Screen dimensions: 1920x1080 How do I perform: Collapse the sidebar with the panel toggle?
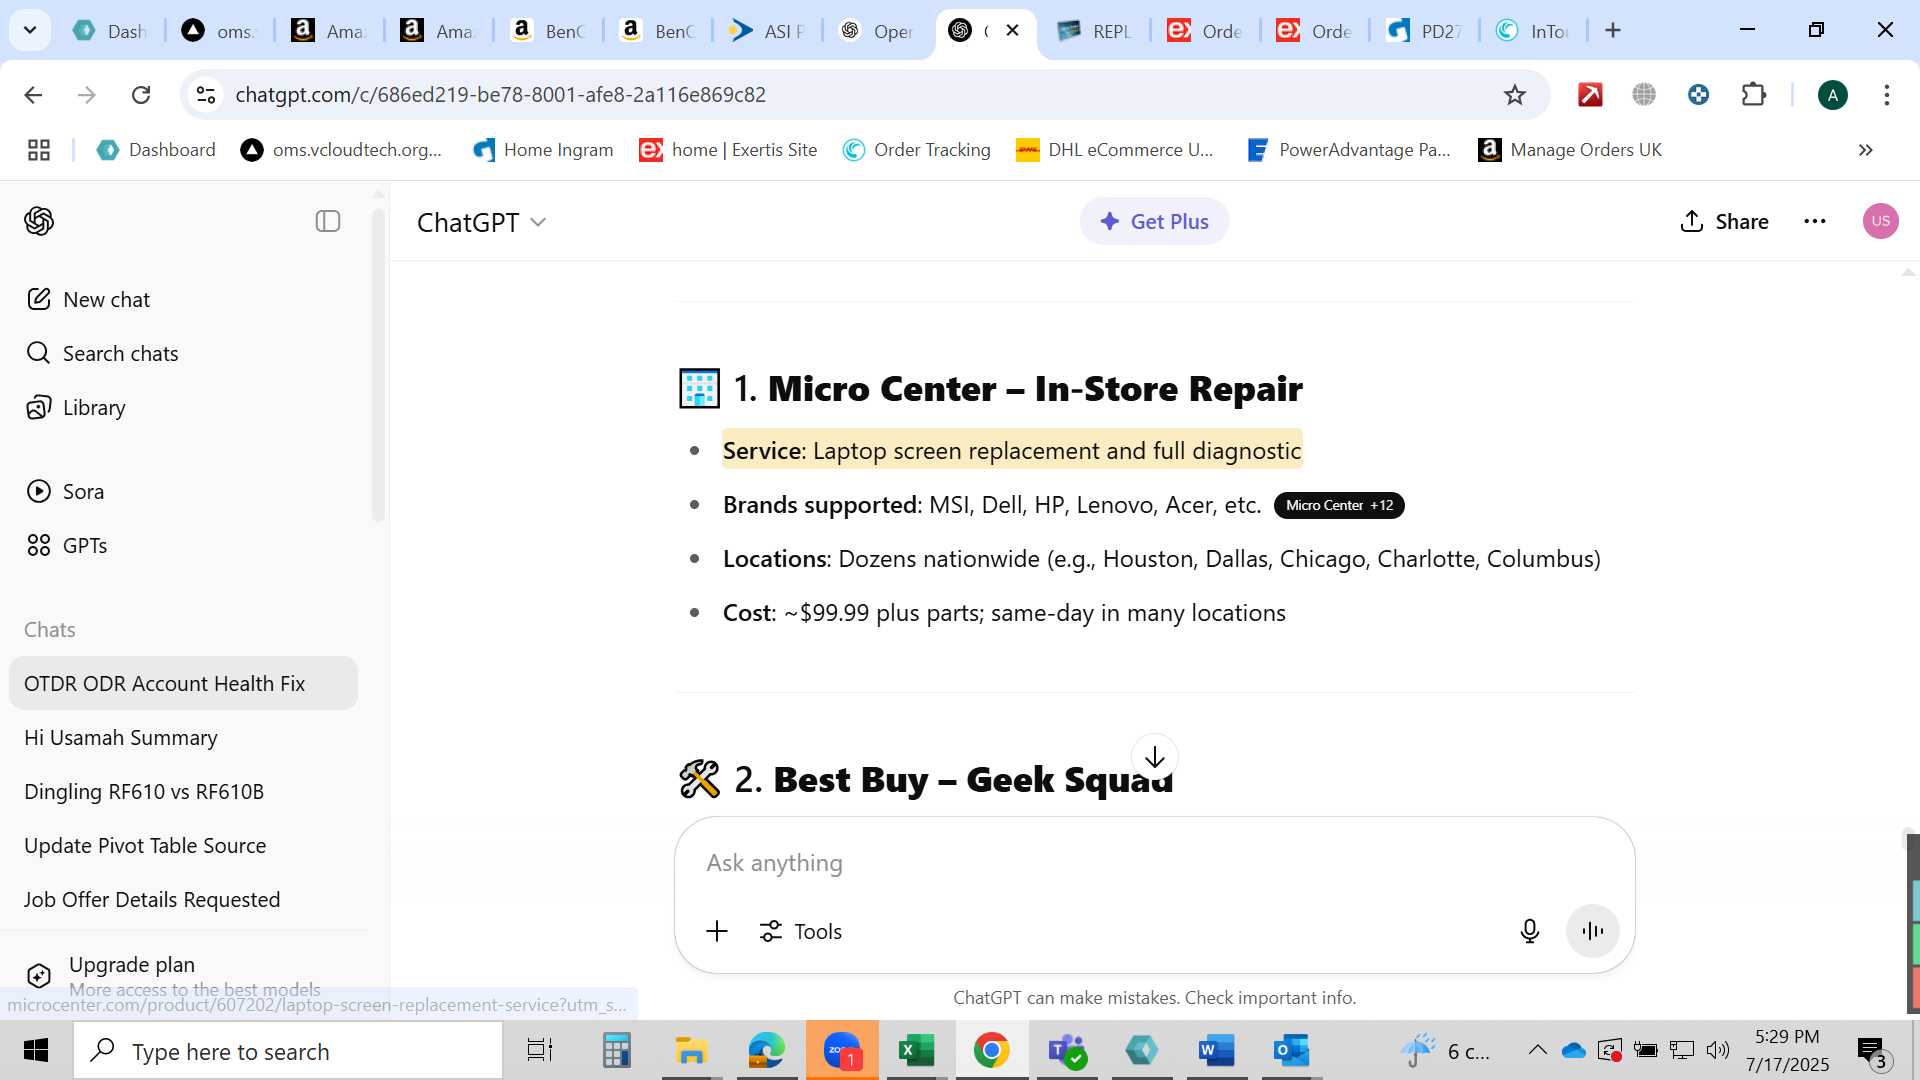[x=328, y=221]
